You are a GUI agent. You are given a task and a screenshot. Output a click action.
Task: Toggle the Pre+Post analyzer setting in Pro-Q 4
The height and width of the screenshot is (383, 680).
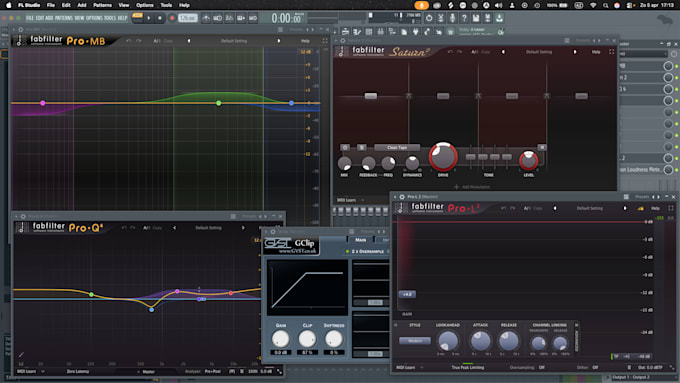pyautogui.click(x=213, y=371)
